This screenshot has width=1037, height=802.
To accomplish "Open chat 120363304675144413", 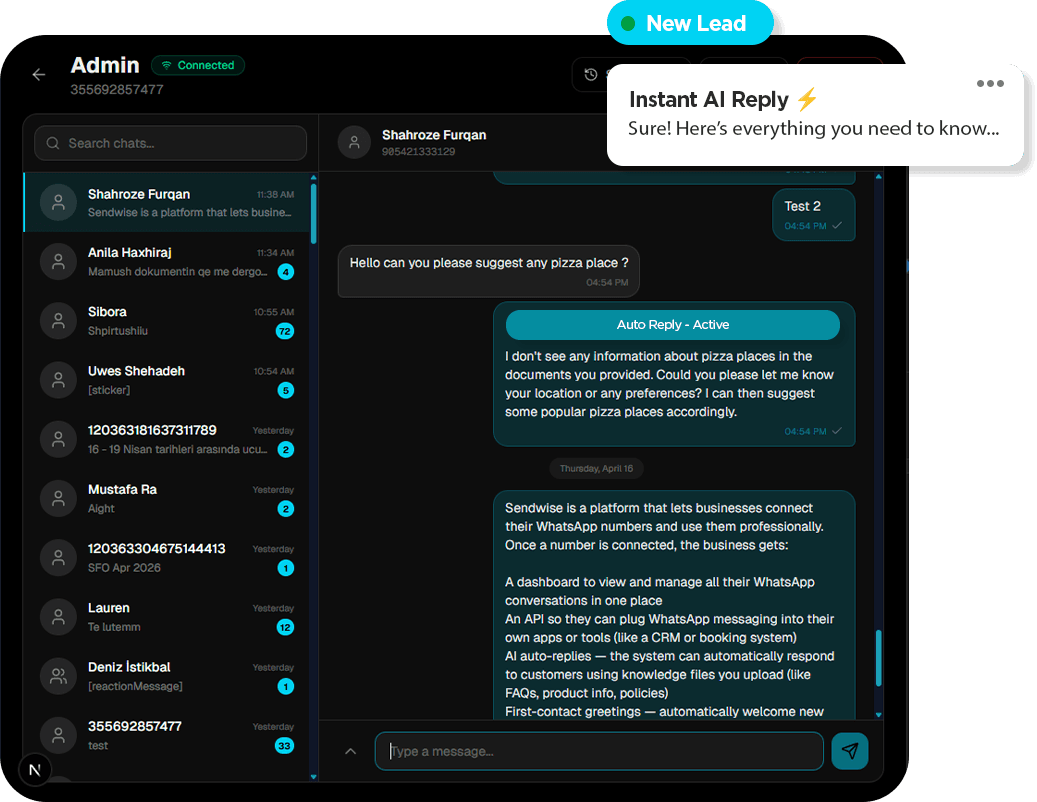I will point(167,557).
